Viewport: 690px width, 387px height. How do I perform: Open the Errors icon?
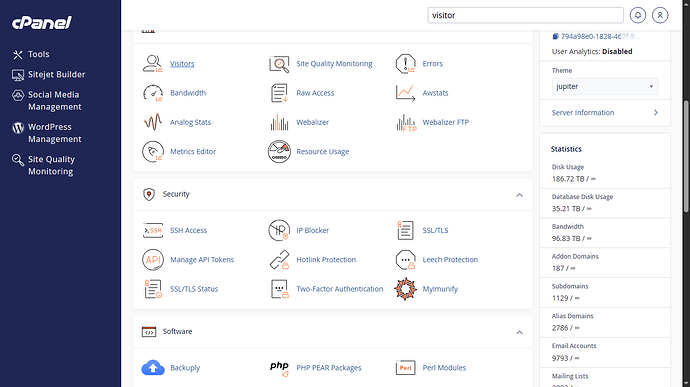pyautogui.click(x=405, y=64)
